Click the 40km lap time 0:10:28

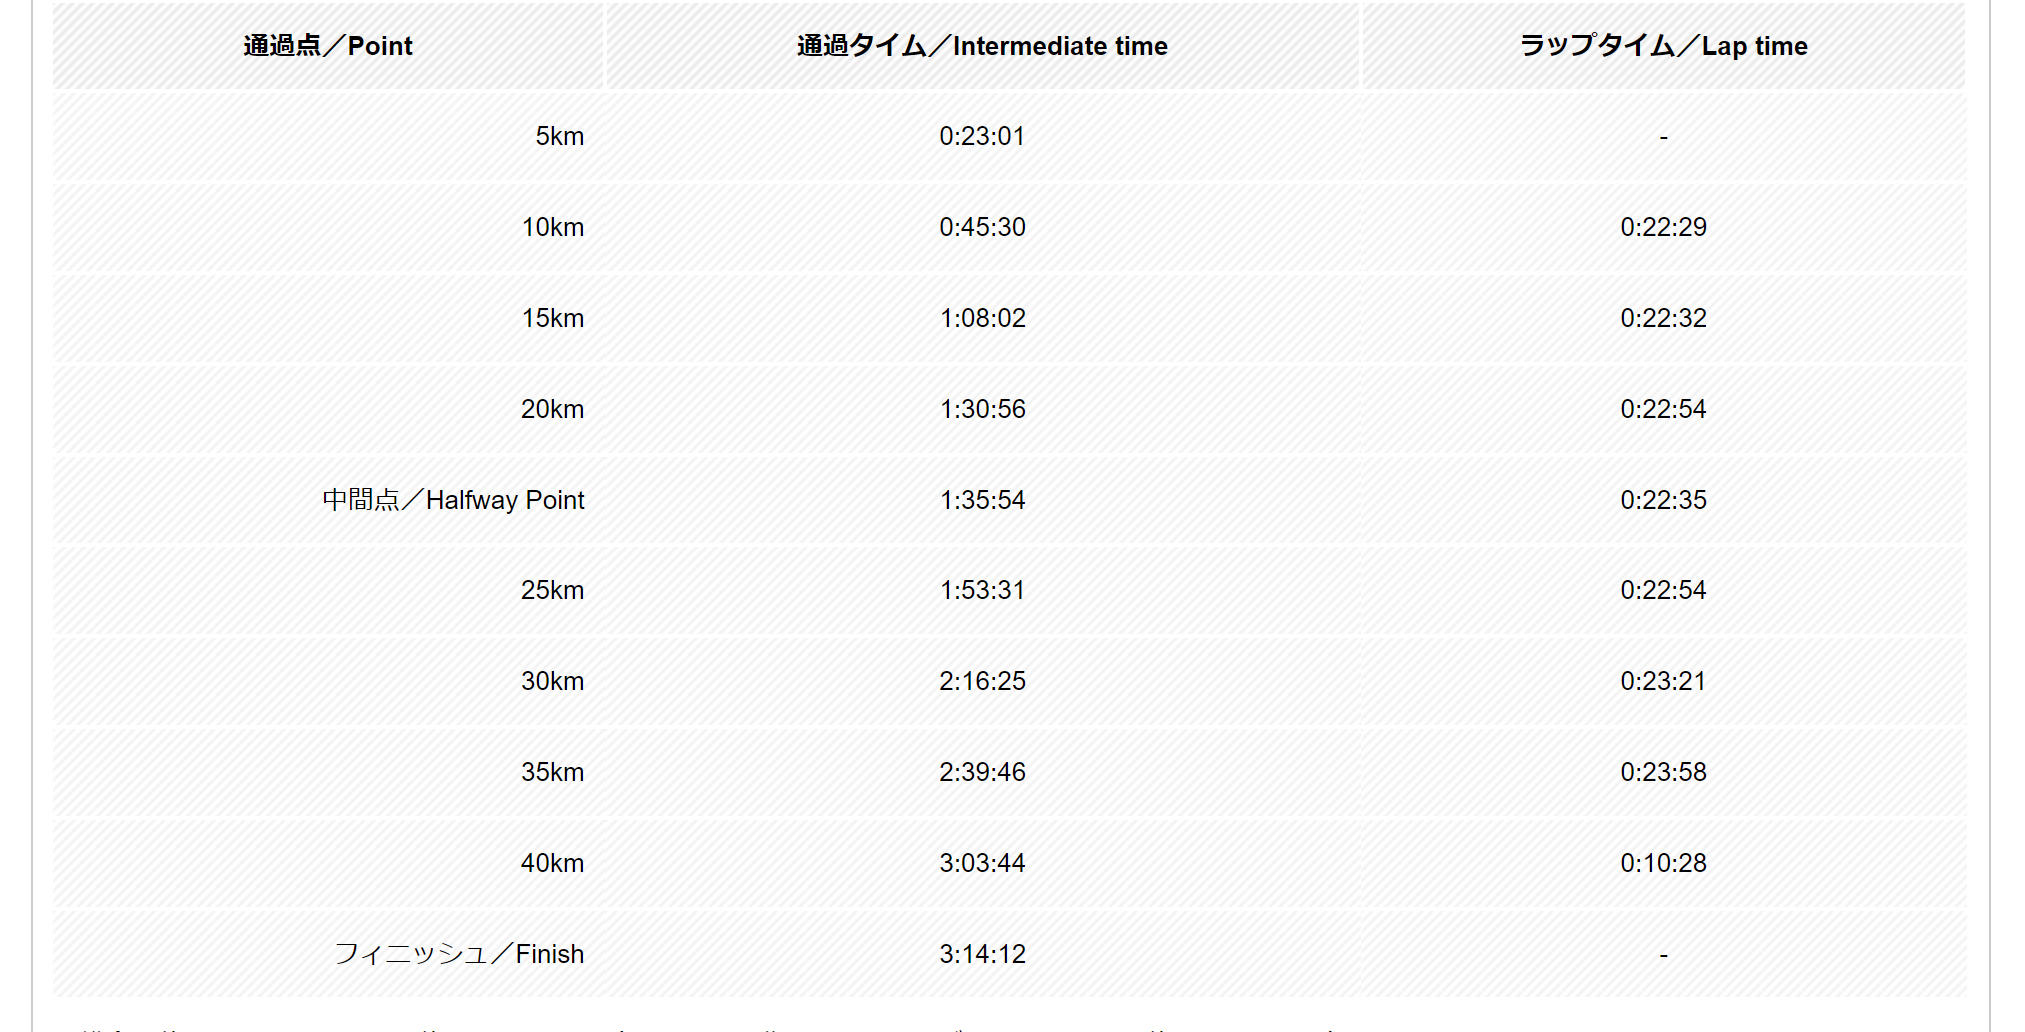pos(1663,863)
